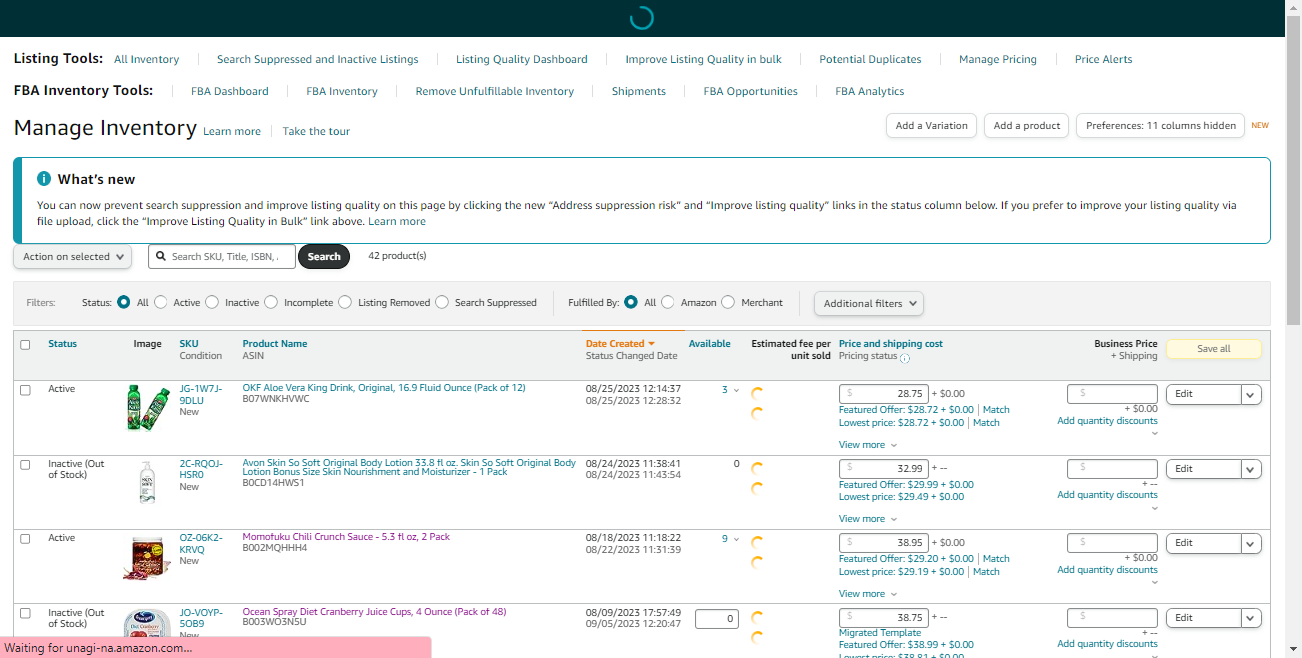Viewport: 1302px width, 658px height.
Task: Click the Date Created sort arrow
Action: point(652,344)
